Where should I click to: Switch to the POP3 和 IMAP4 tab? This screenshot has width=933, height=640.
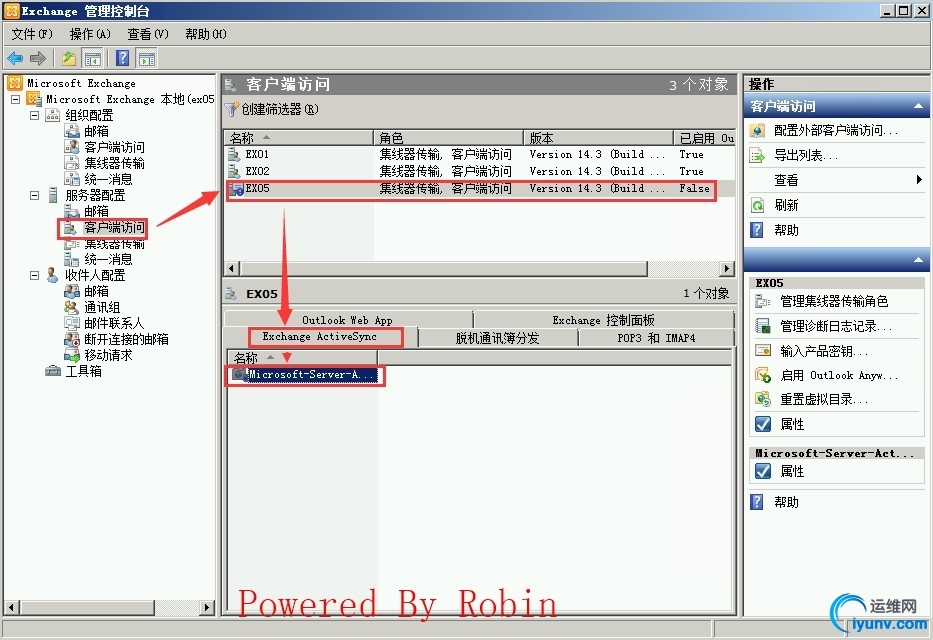pyautogui.click(x=656, y=338)
